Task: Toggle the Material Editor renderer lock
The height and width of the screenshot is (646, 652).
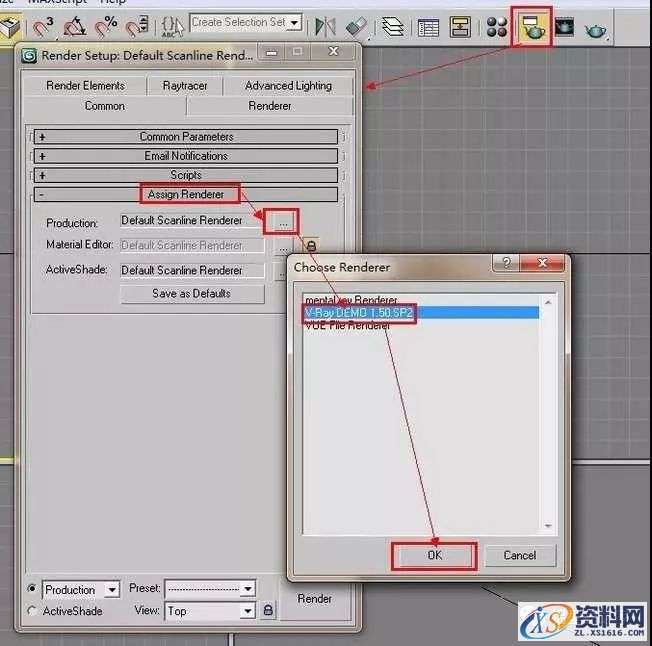Action: coord(311,246)
